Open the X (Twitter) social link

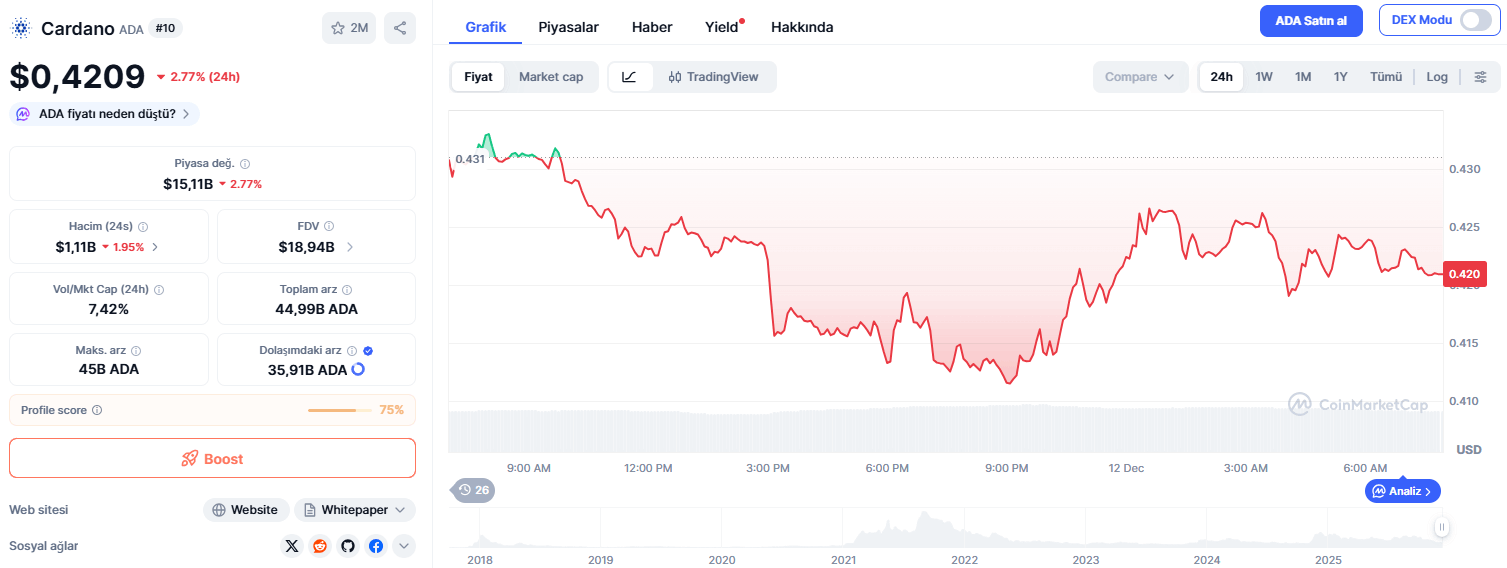[x=292, y=546]
